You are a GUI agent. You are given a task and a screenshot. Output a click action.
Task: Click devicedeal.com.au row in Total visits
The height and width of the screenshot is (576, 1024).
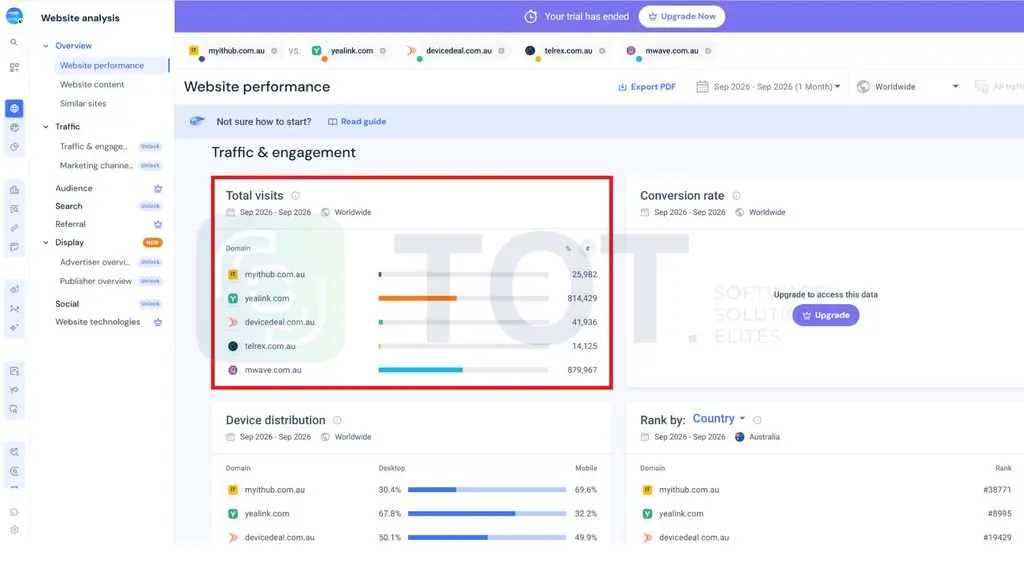[411, 323]
